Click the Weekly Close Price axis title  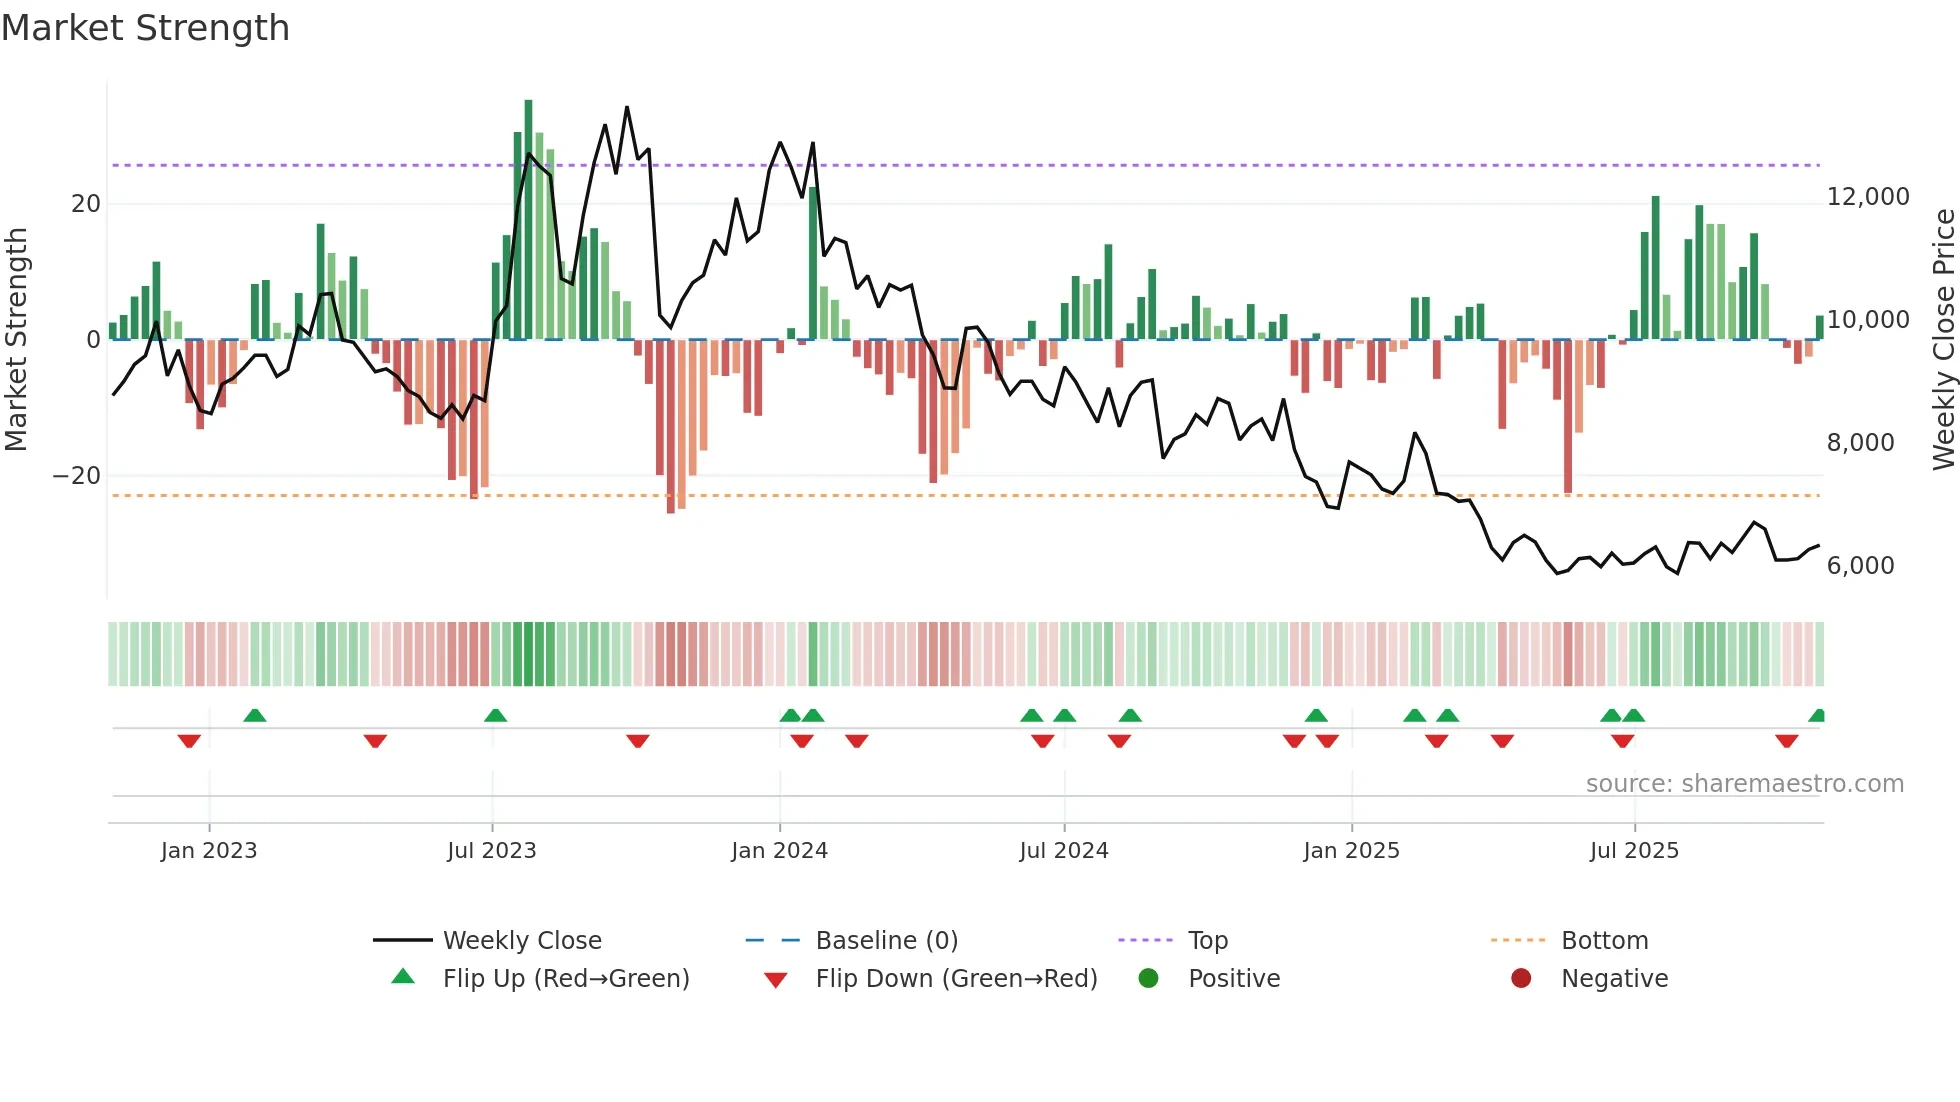pos(1943,338)
